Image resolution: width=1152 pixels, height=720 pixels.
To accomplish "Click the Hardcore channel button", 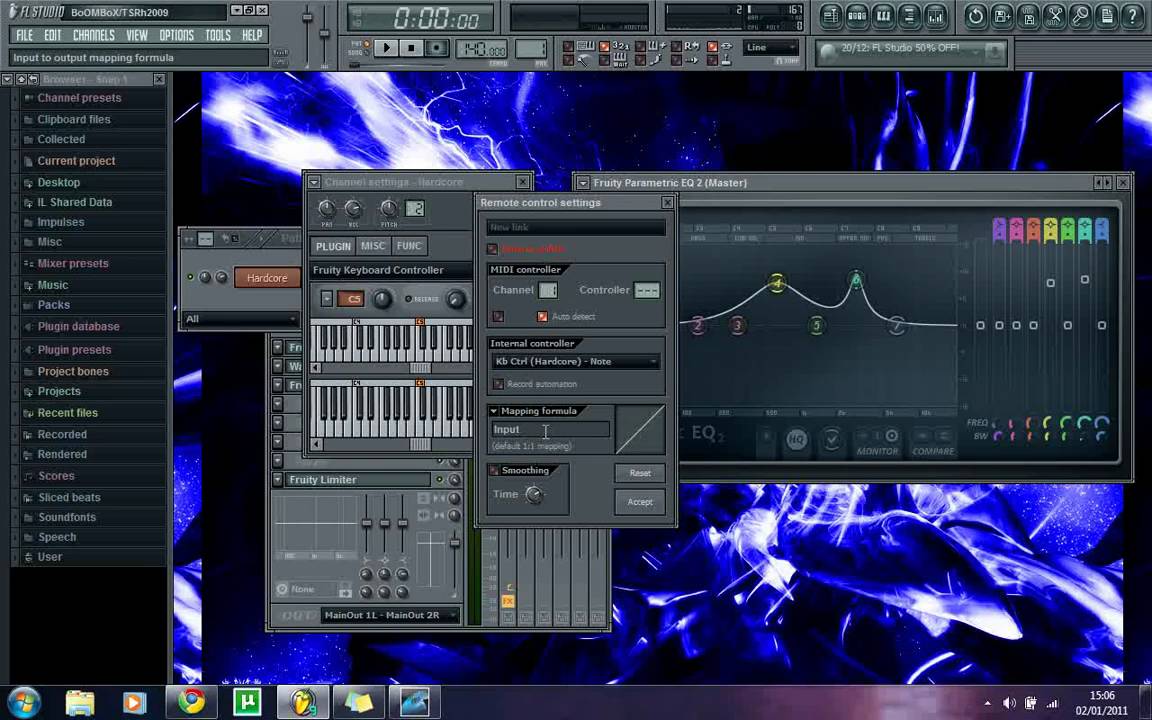I will (267, 278).
